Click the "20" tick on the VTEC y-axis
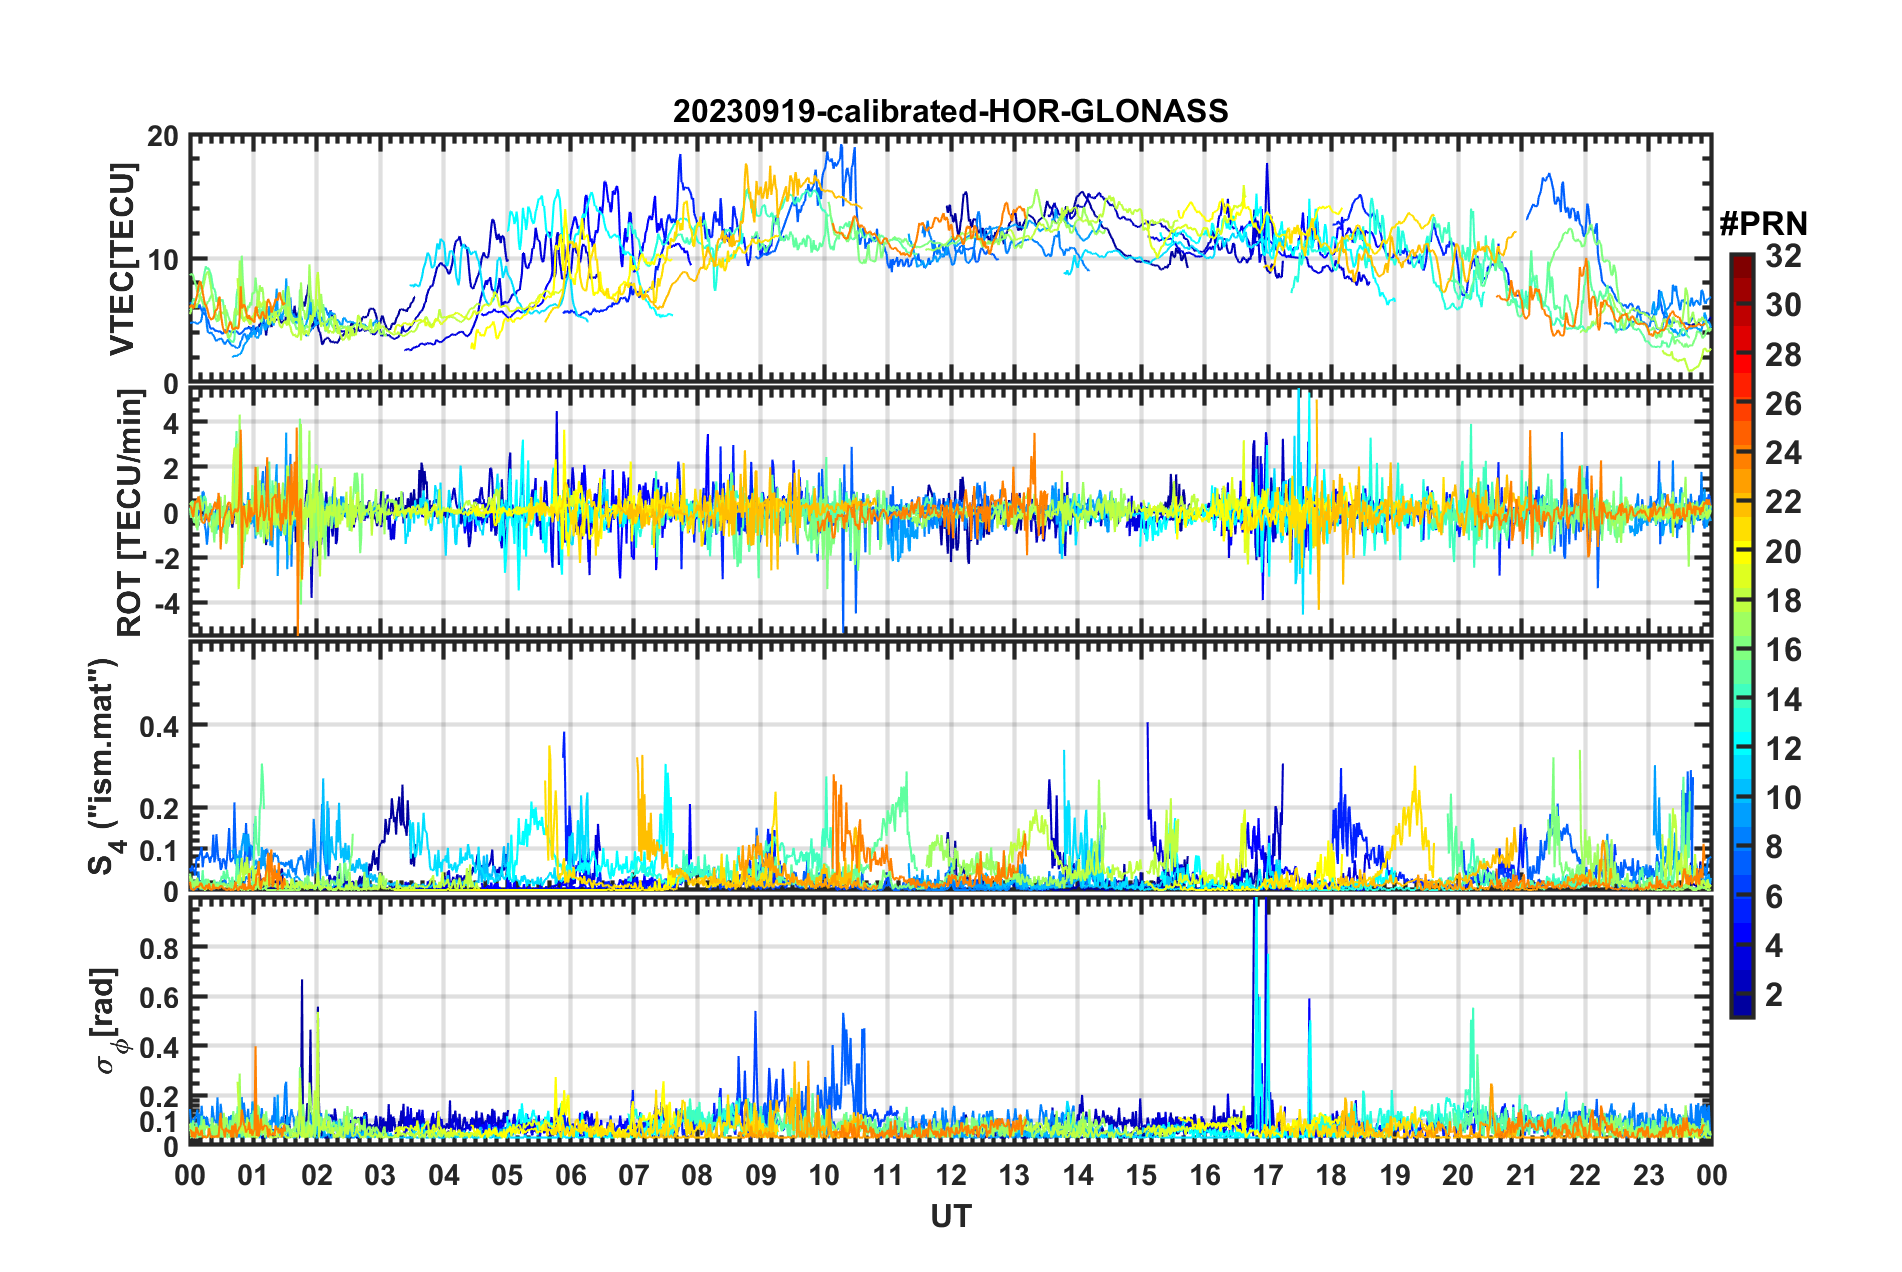This screenshot has width=1902, height=1272. pos(163,137)
